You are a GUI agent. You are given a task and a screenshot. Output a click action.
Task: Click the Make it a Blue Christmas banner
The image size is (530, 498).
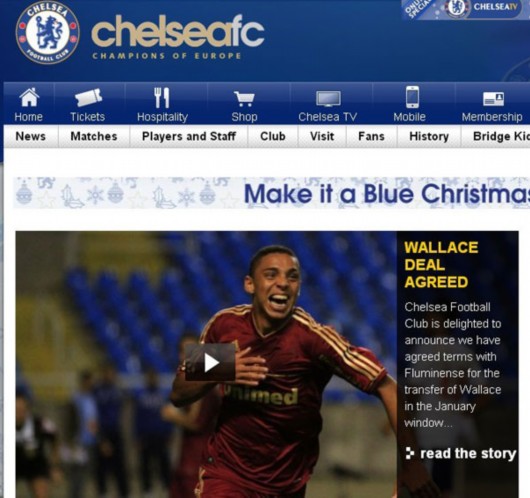coord(271,193)
